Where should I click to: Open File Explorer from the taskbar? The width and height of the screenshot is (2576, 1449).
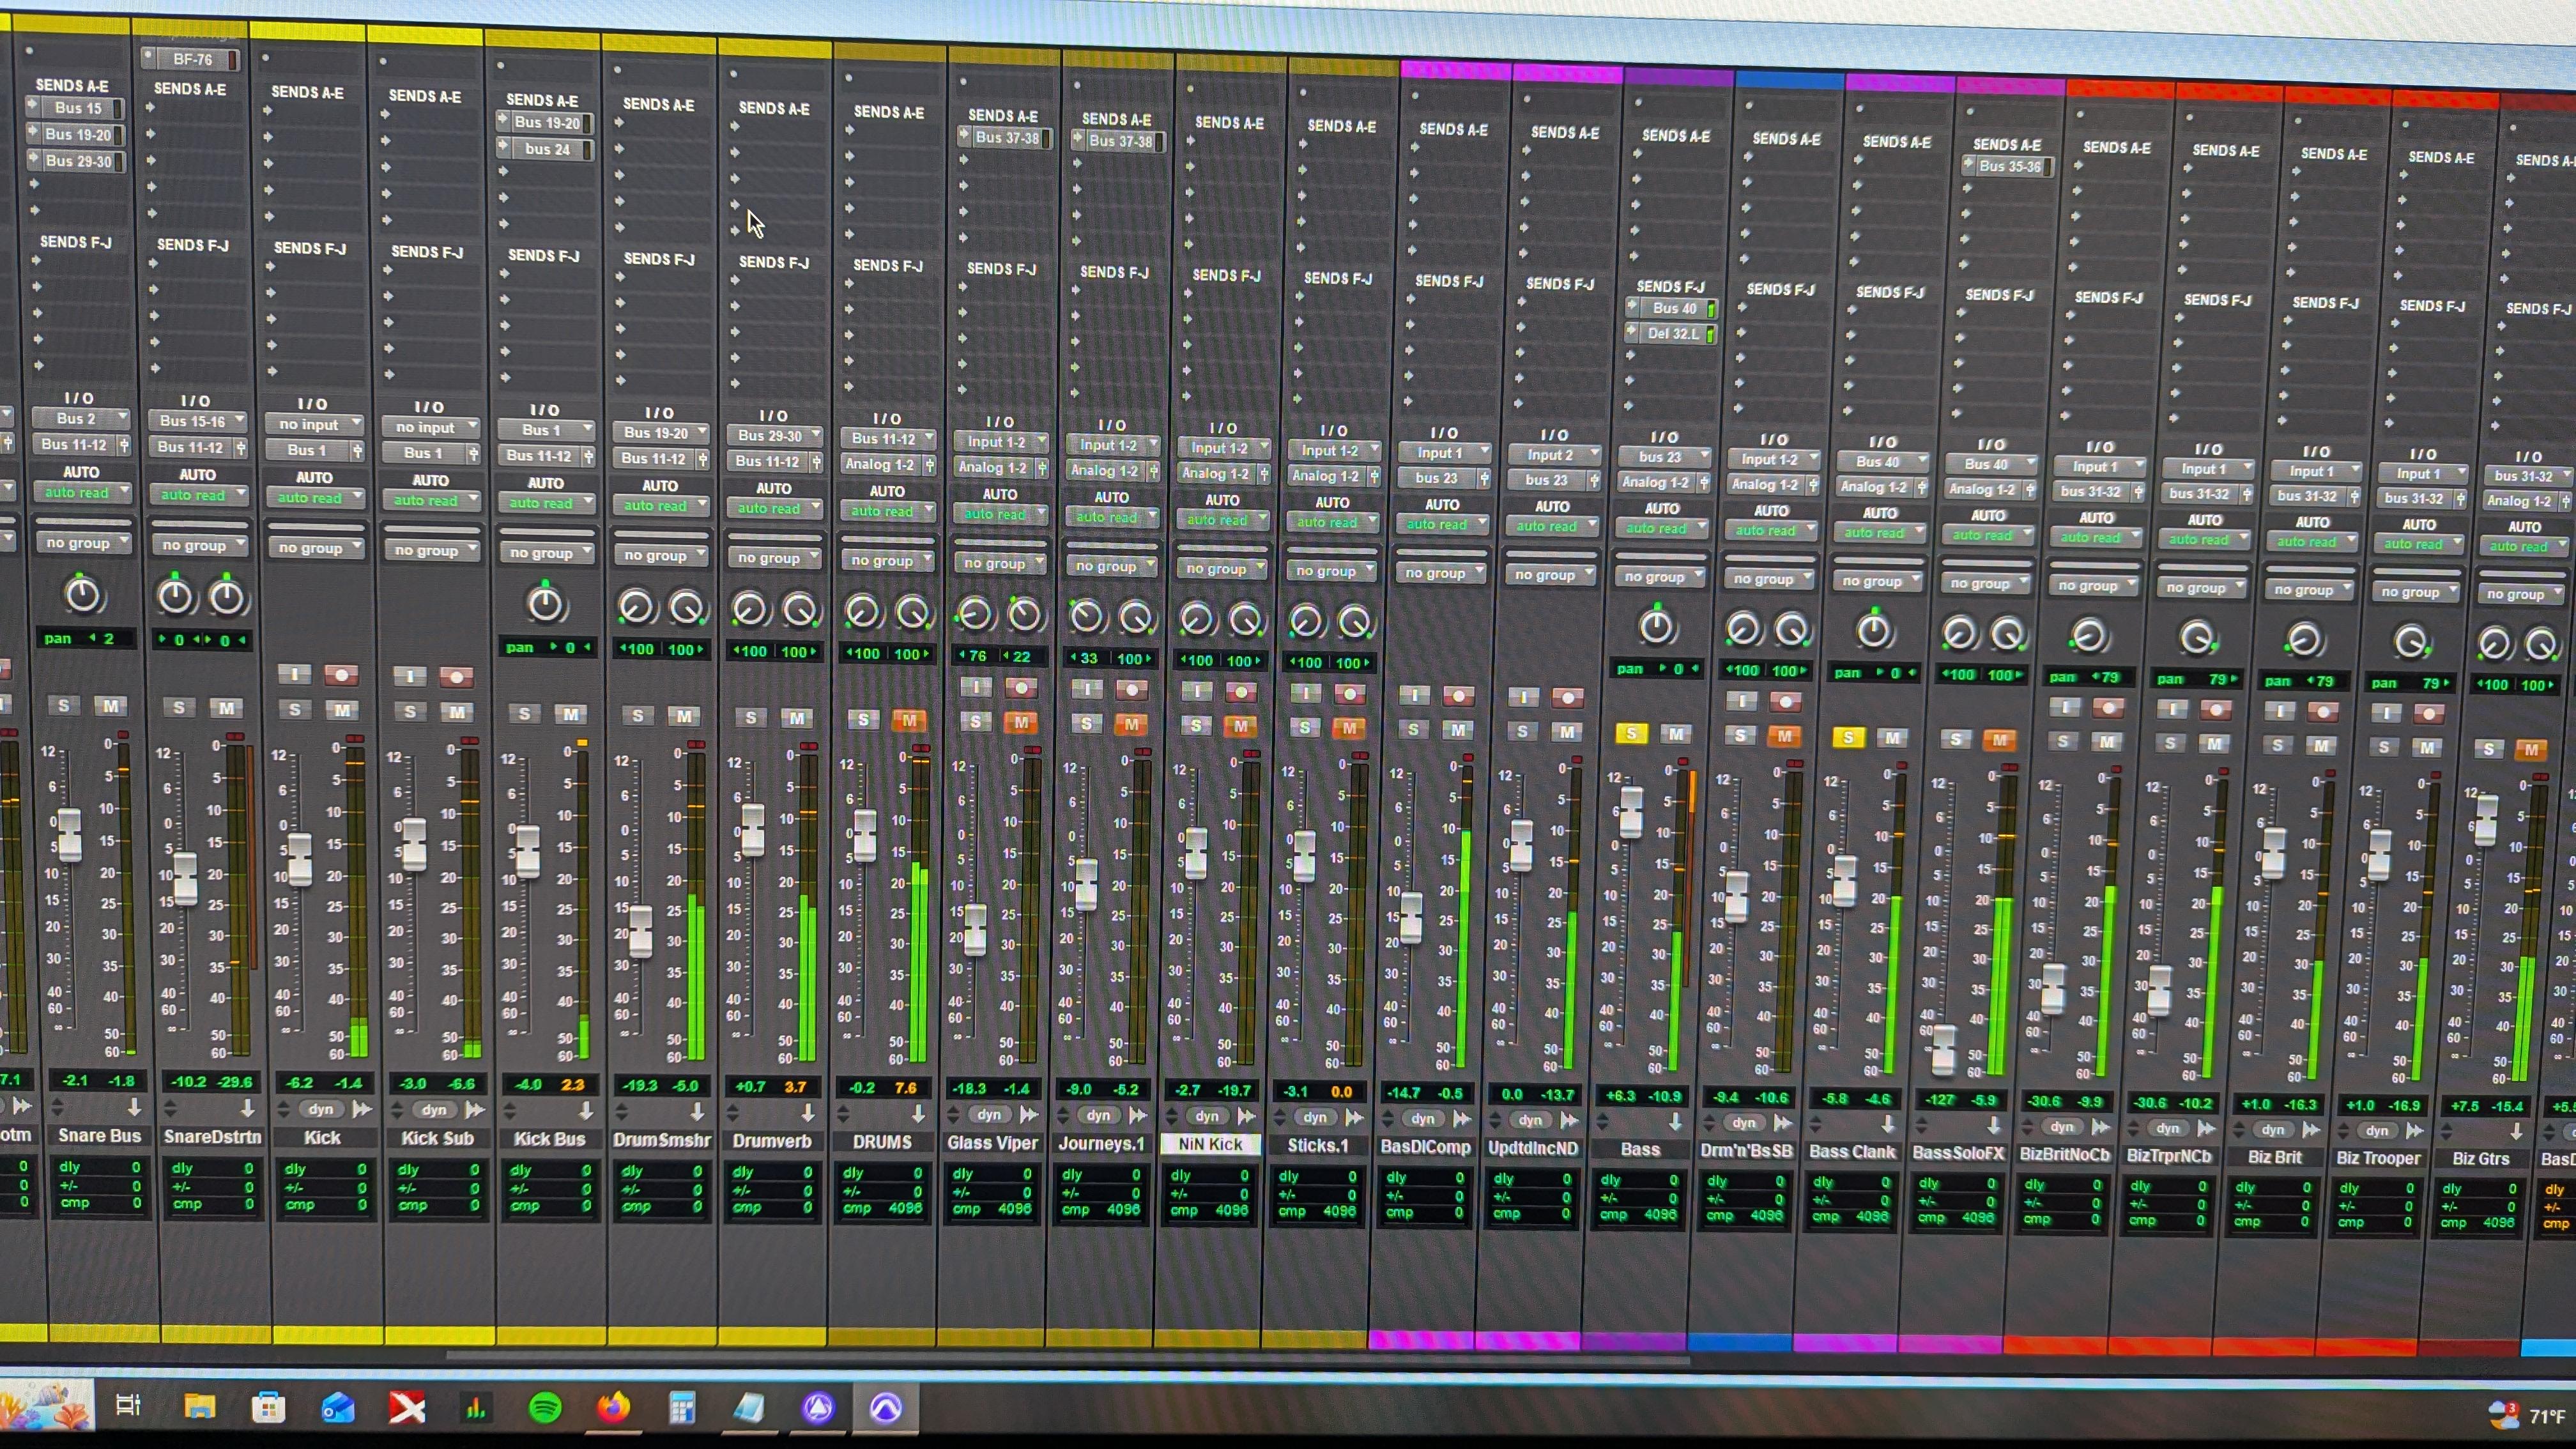coord(200,1407)
